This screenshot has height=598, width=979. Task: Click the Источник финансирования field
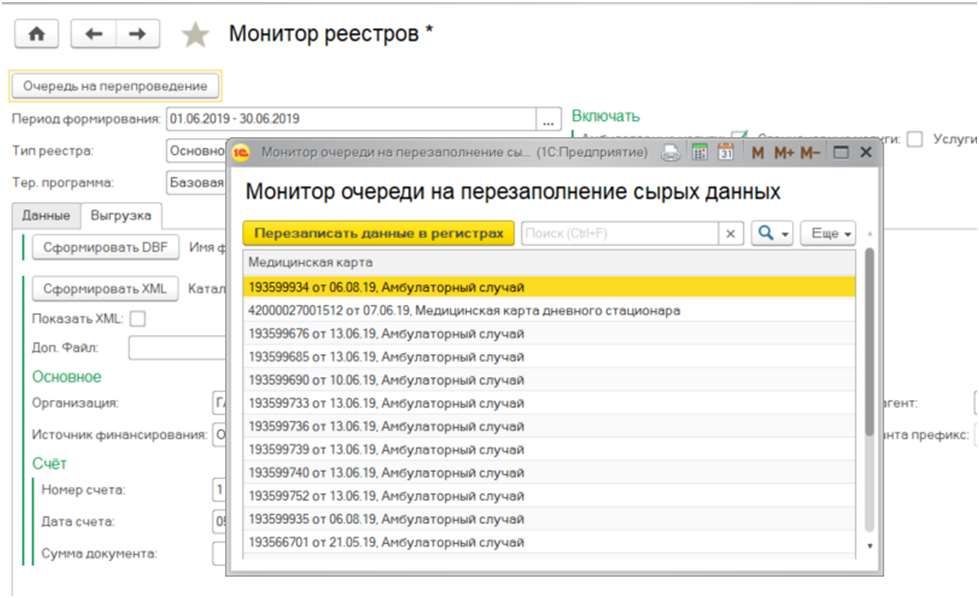(x=219, y=434)
